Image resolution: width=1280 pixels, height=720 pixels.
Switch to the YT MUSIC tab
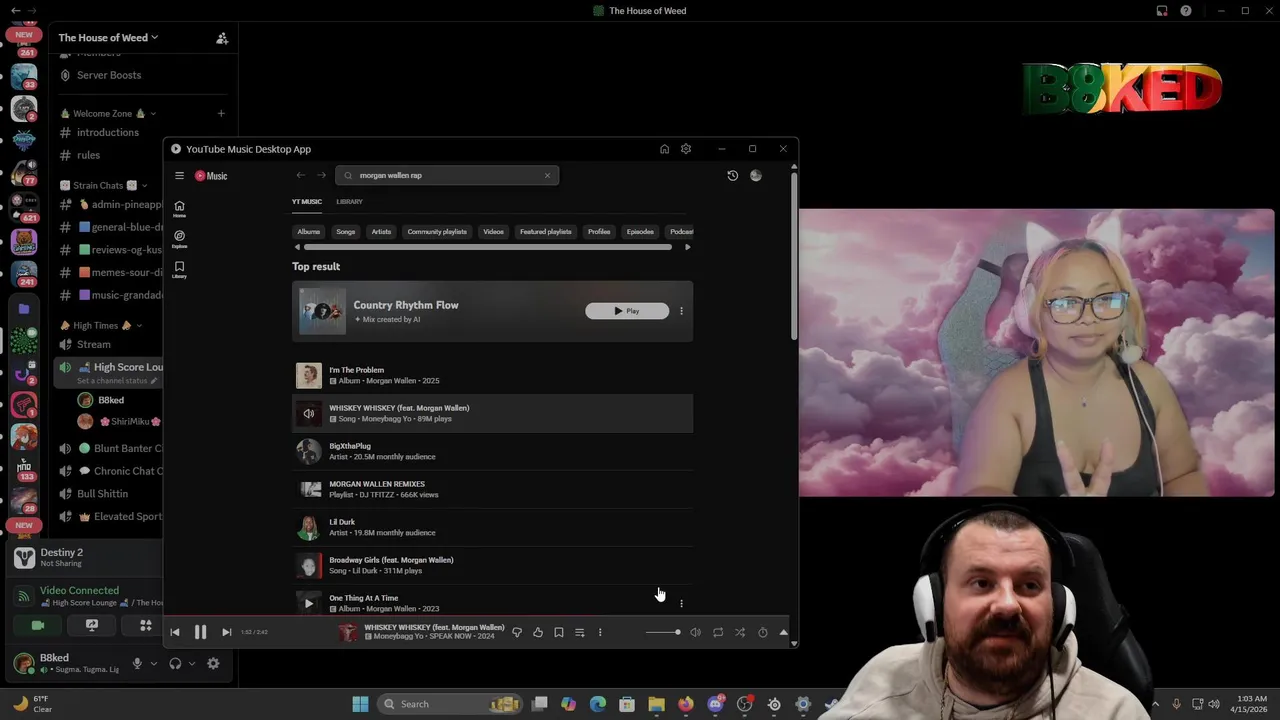307,202
